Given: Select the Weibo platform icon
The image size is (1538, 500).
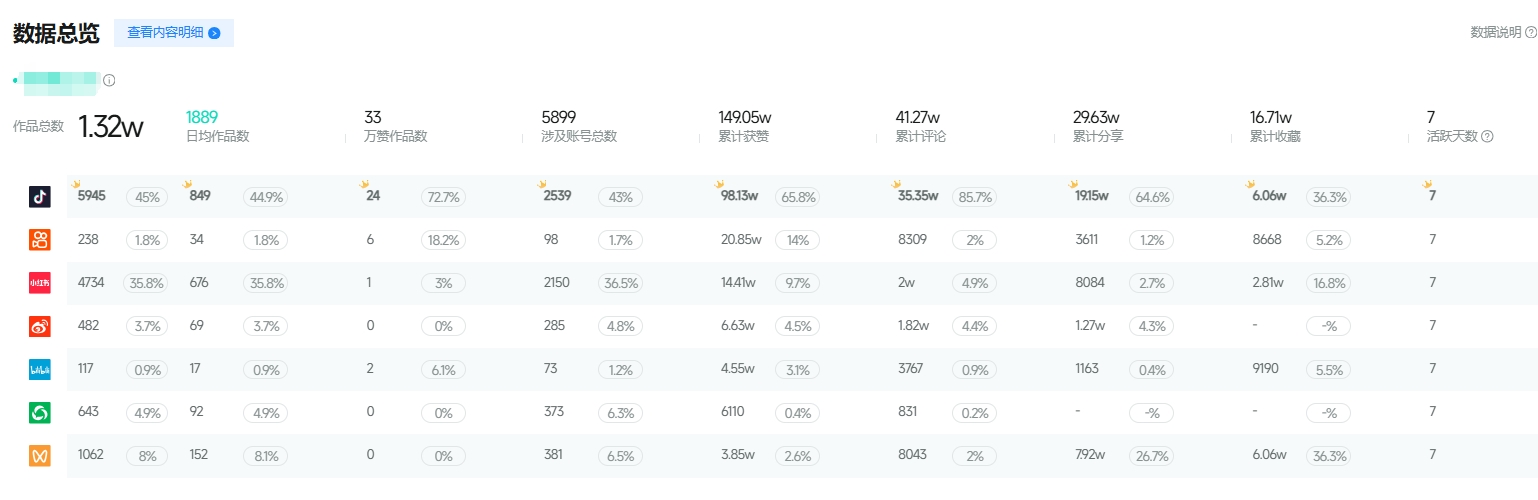Looking at the screenshot, I should pos(39,326).
